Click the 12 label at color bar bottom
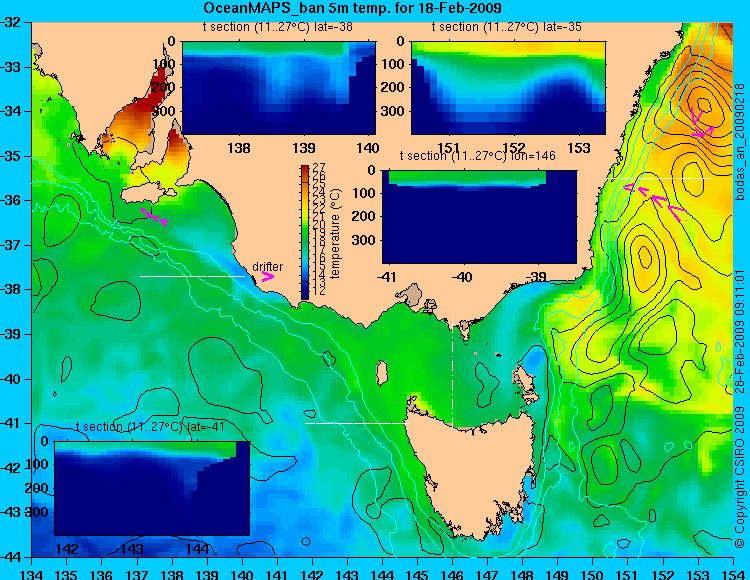Image resolution: width=750 pixels, height=580 pixels. pos(319,291)
